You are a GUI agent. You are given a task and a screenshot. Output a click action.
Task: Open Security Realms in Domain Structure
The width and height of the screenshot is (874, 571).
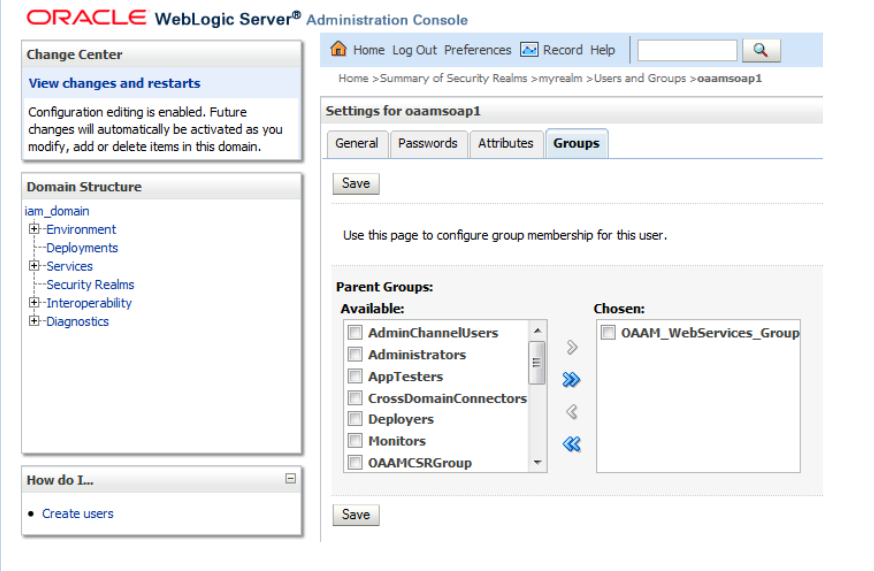click(x=90, y=284)
